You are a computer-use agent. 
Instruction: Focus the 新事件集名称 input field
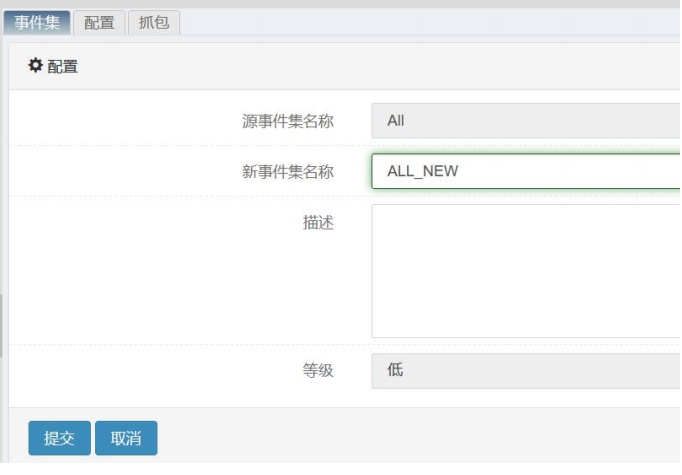click(526, 171)
